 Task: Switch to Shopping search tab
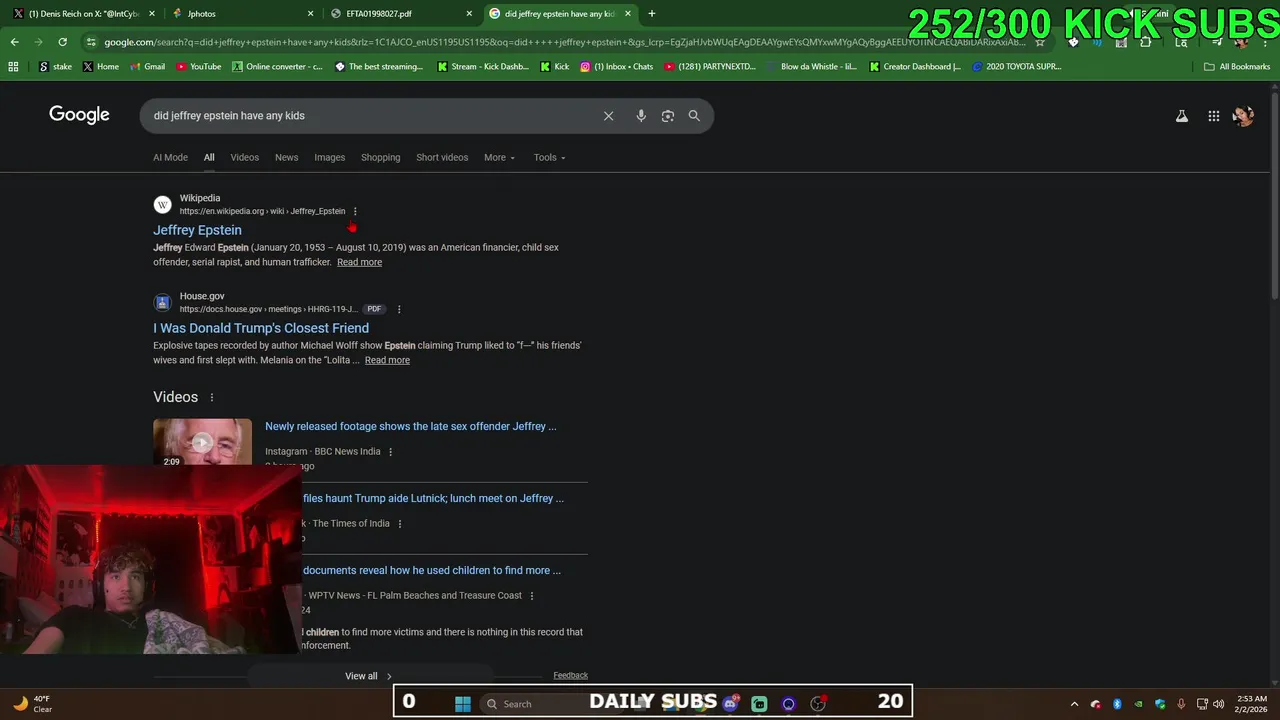381,157
